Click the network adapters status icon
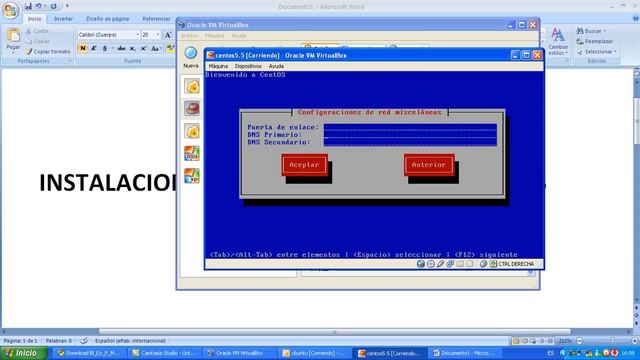Image resolution: width=640 pixels, height=360 pixels. coord(450,264)
